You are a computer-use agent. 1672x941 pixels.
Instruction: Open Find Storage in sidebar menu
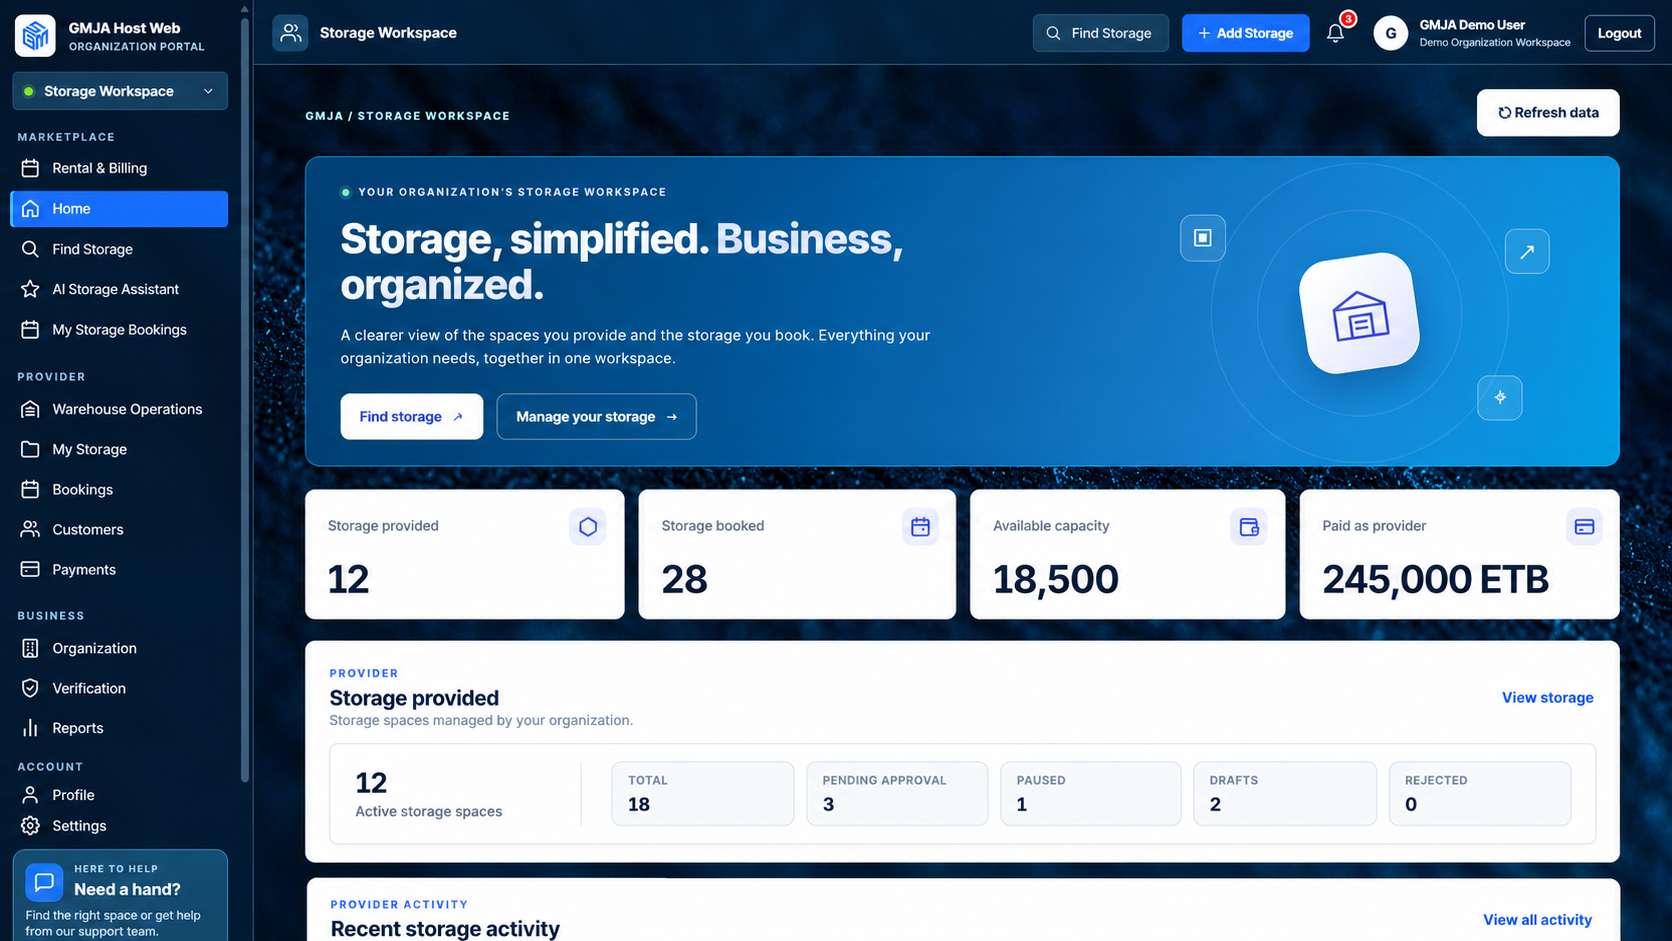[x=119, y=249]
